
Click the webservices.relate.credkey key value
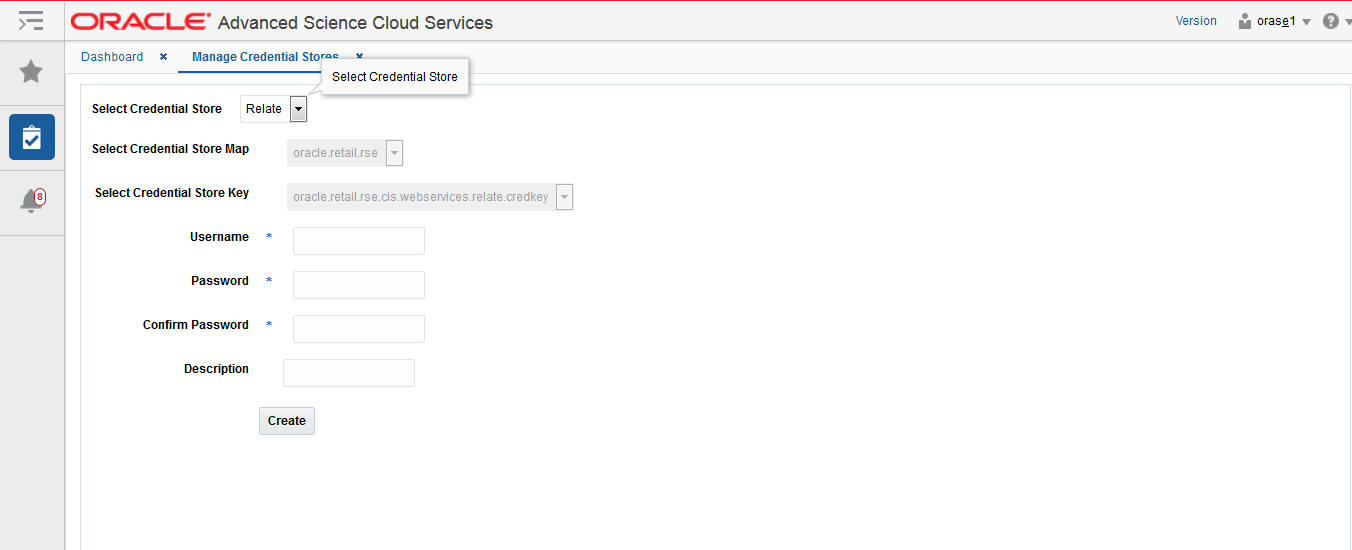(421, 197)
